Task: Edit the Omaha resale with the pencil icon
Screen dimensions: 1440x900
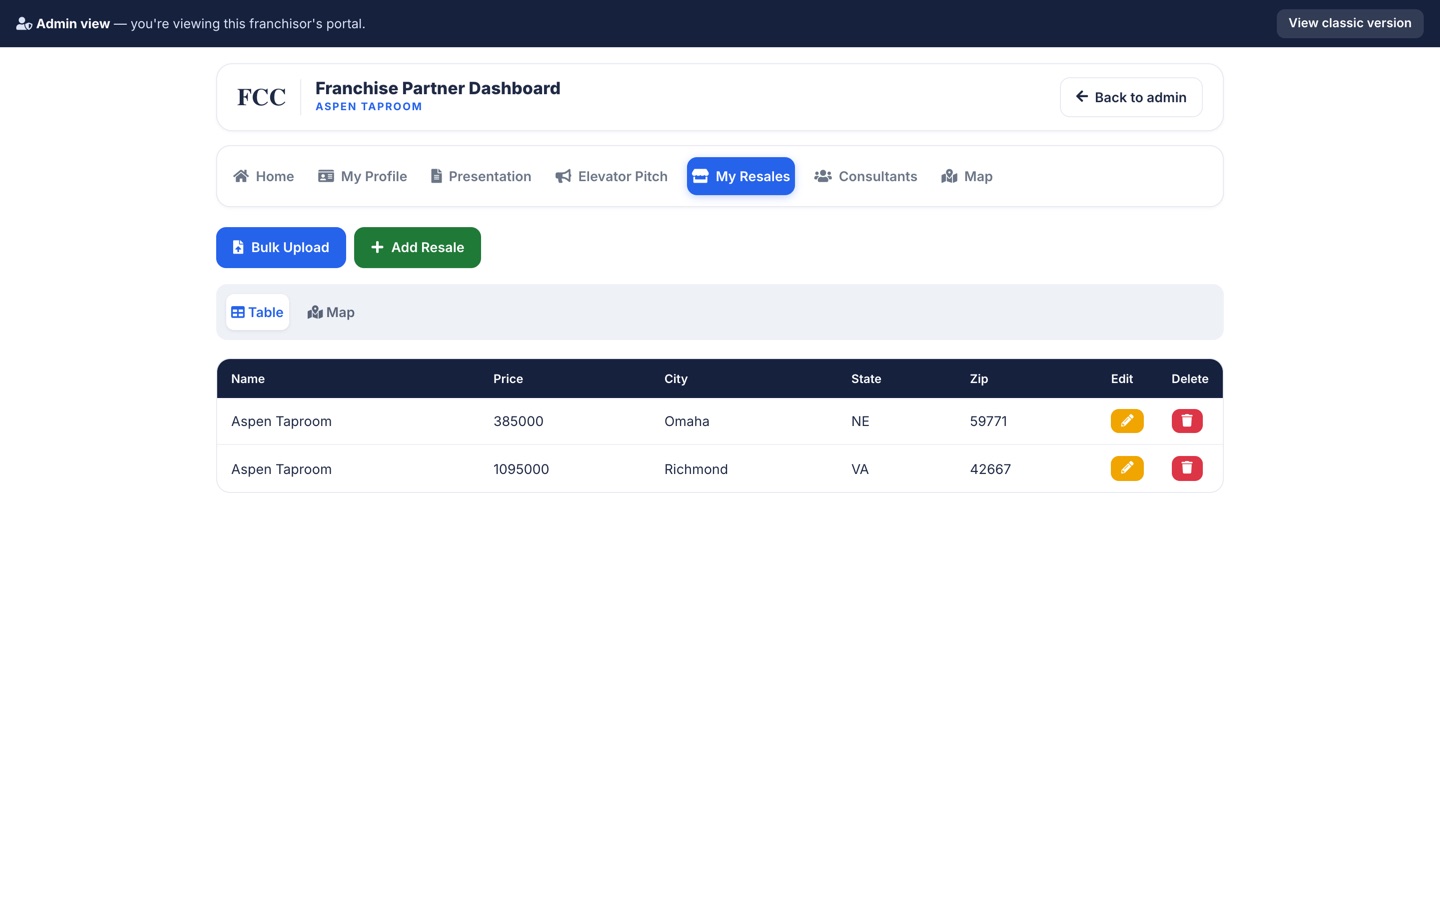Action: 1127,421
